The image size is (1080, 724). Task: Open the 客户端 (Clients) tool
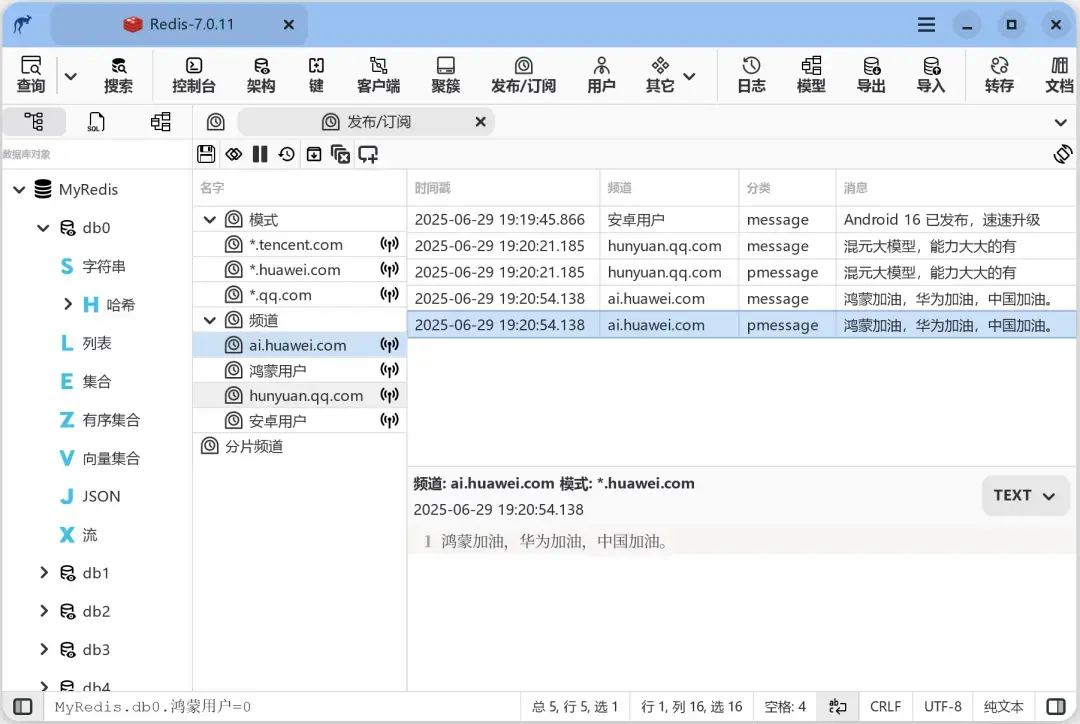click(x=378, y=74)
